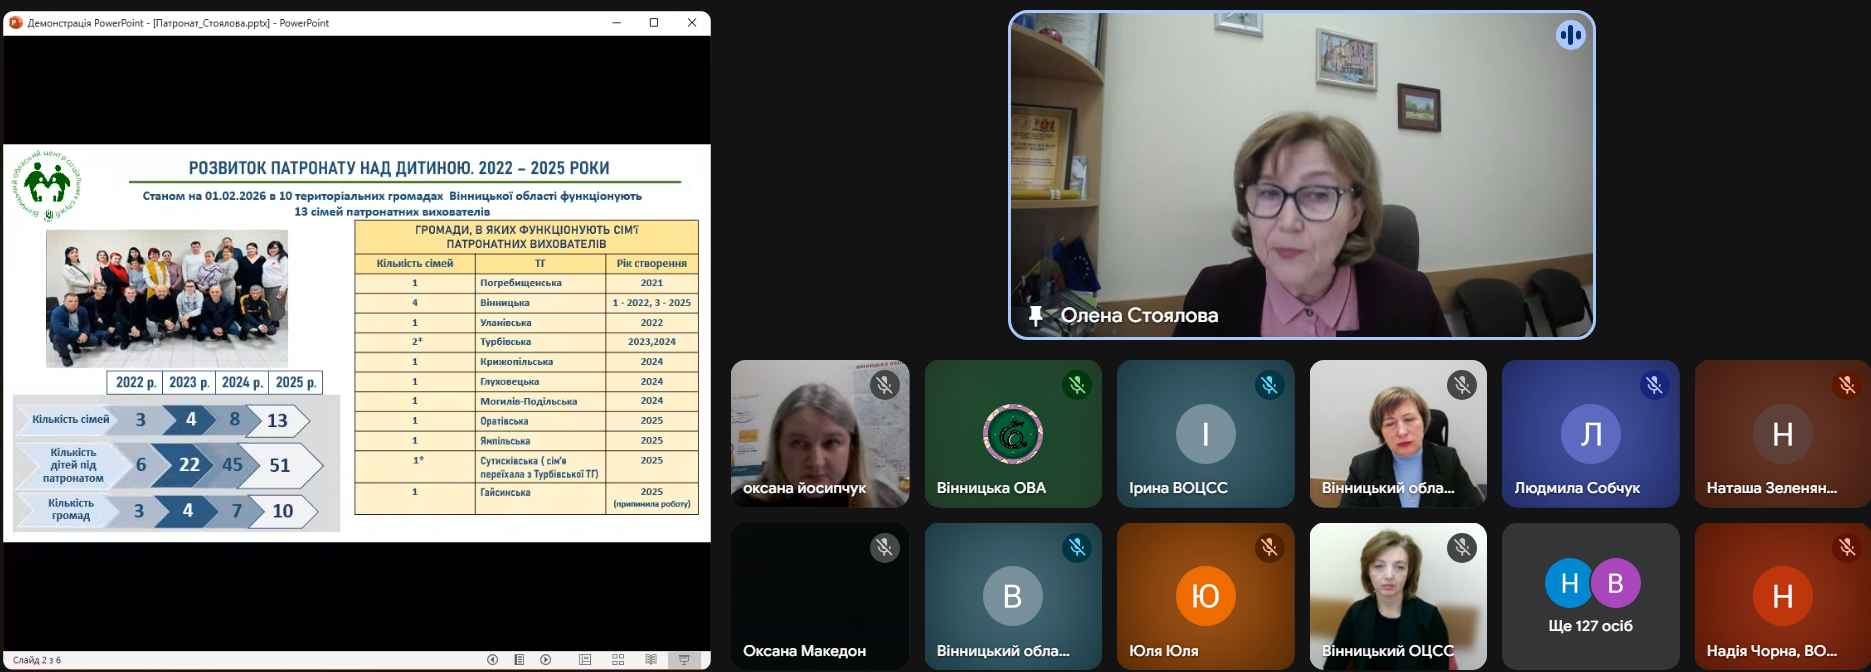Viewport: 1871px width, 672px height.
Task: Select the Ірина ВОЦСС participant avatar
Action: tap(1205, 434)
